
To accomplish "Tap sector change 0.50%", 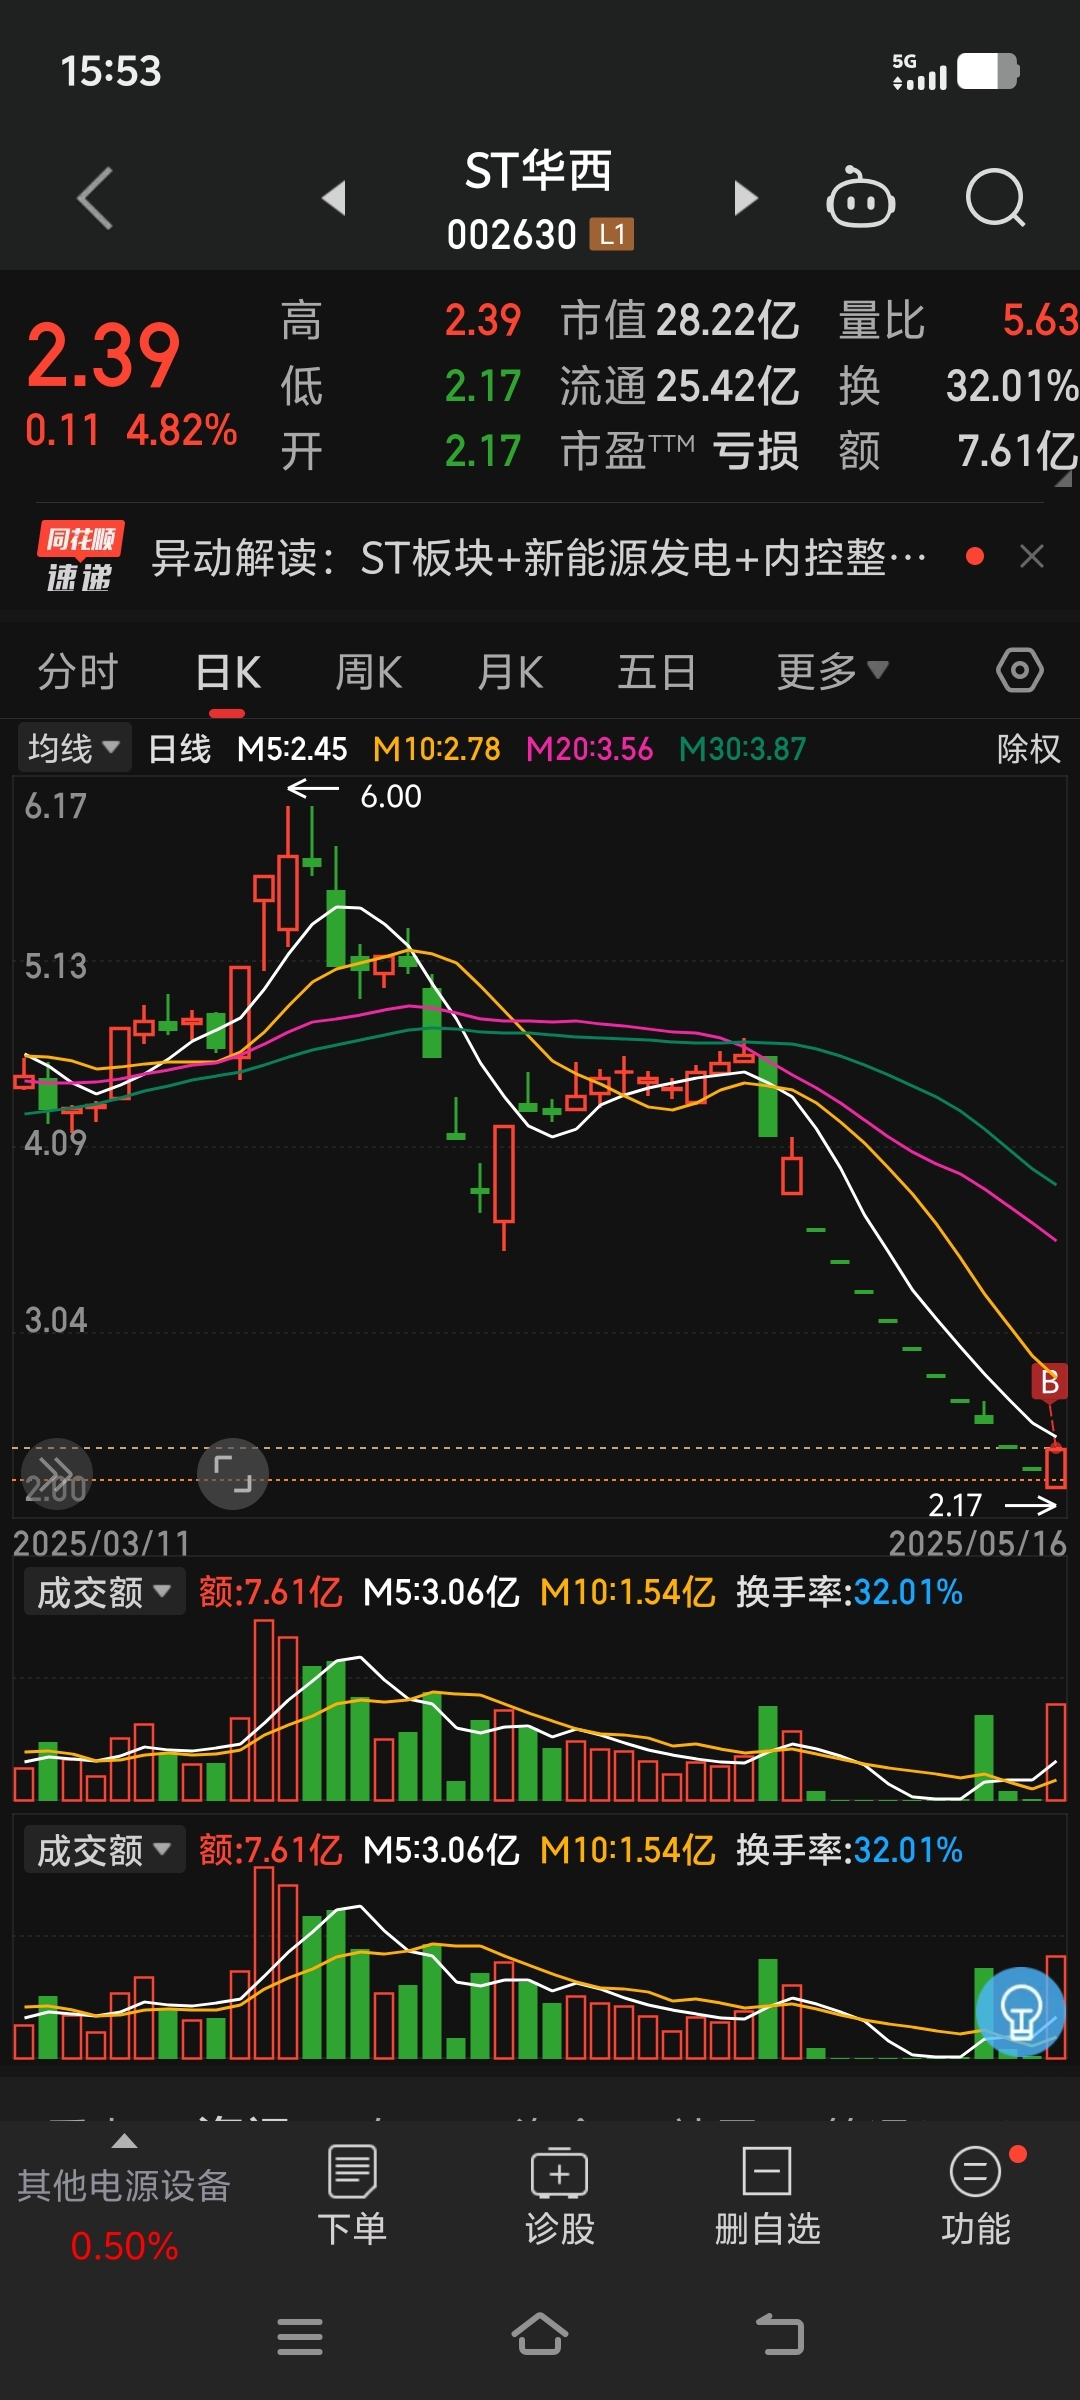I will [124, 2247].
